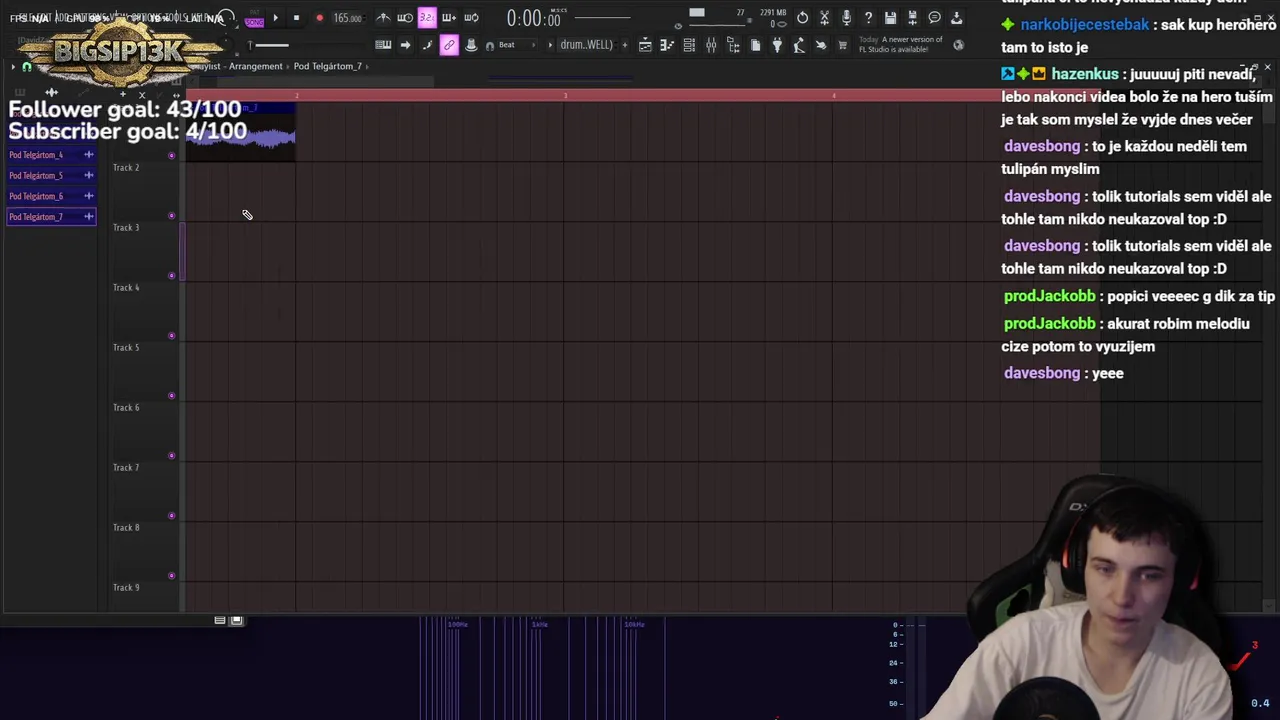1280x720 pixels.
Task: Open the Playlist view icon
Action: point(645,45)
